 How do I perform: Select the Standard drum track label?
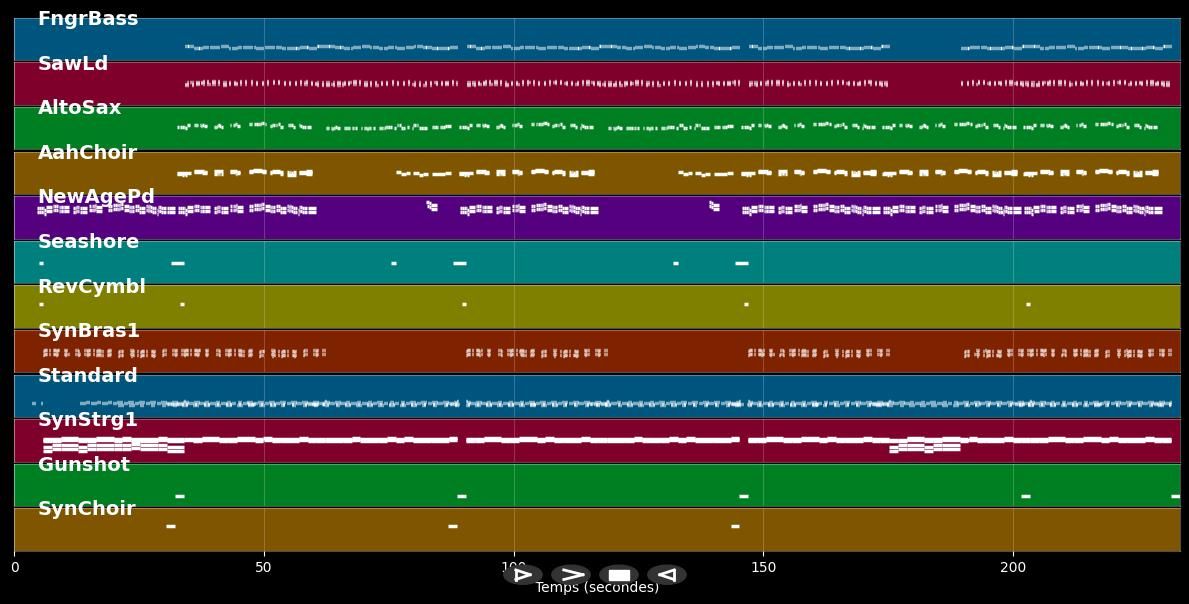point(87,376)
